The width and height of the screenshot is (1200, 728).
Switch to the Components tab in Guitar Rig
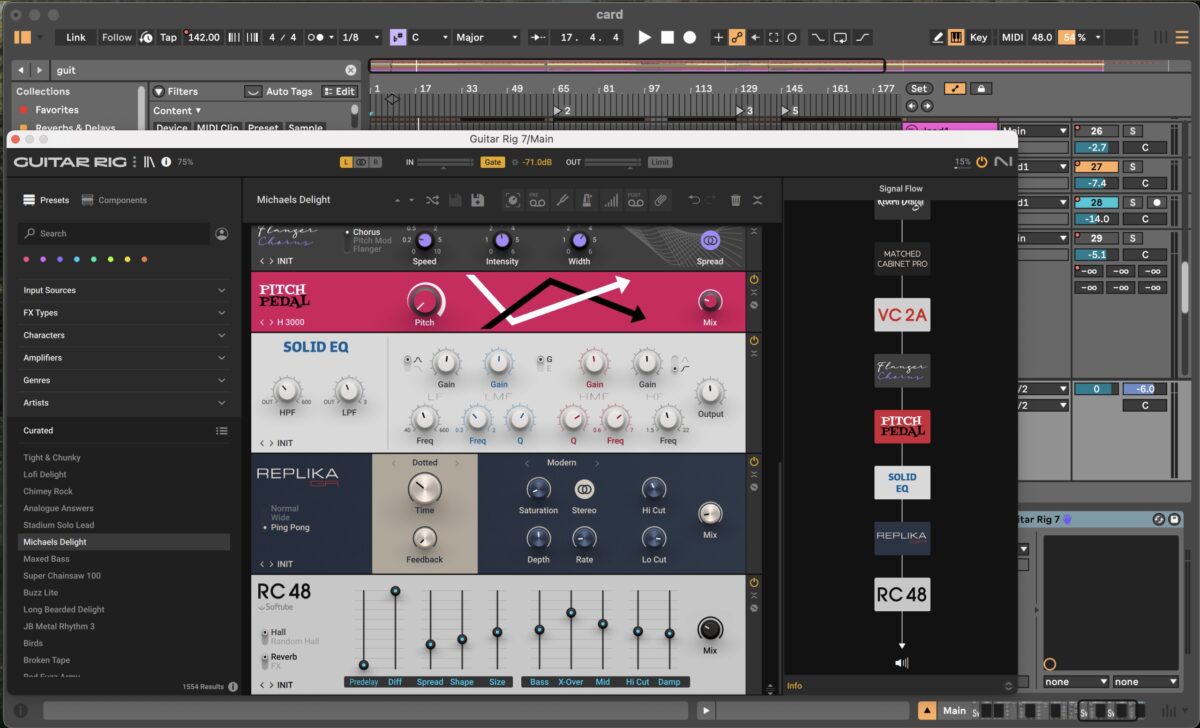(x=114, y=200)
